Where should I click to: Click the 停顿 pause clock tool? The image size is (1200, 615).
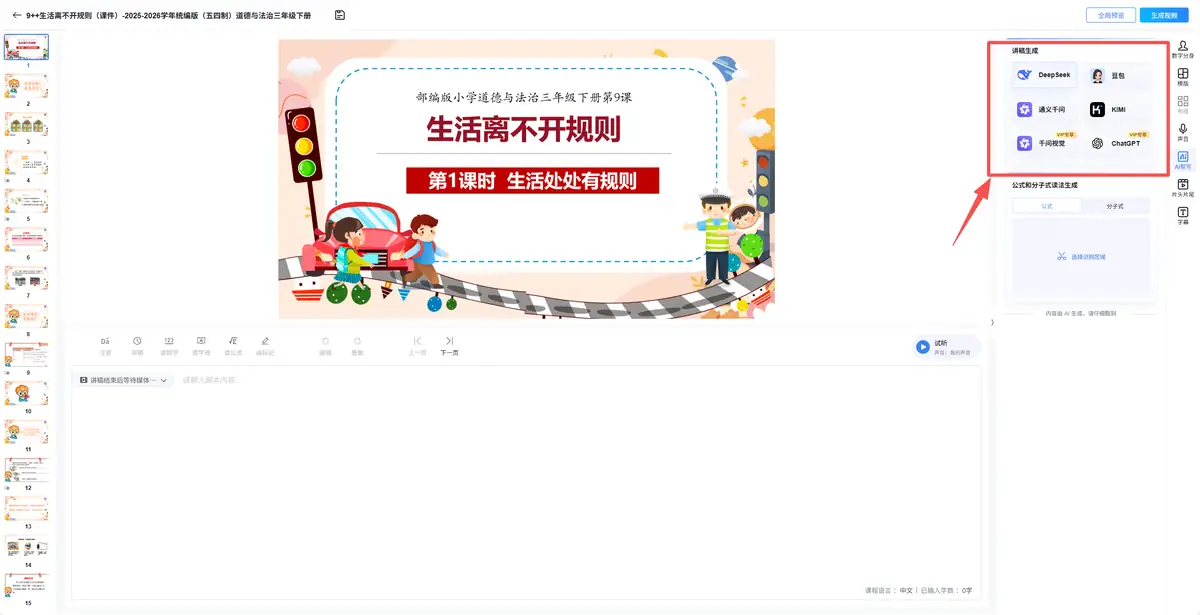tap(137, 346)
